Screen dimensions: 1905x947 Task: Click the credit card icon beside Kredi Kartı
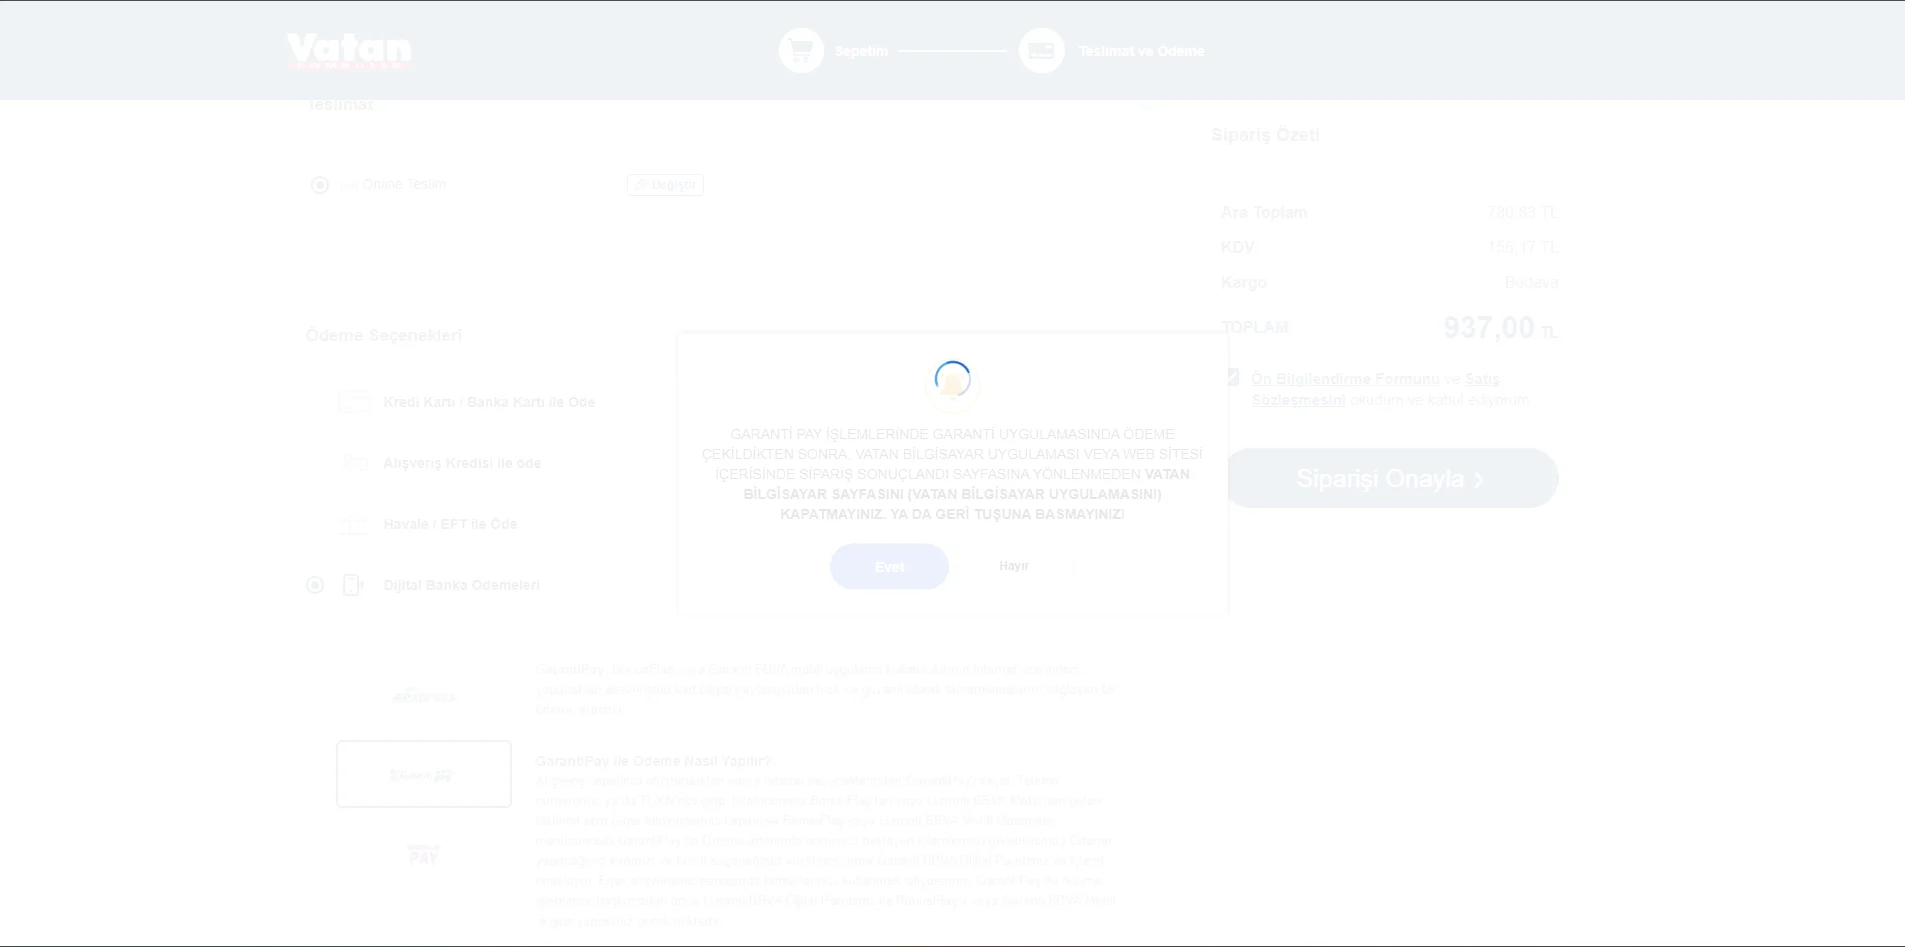tap(354, 402)
